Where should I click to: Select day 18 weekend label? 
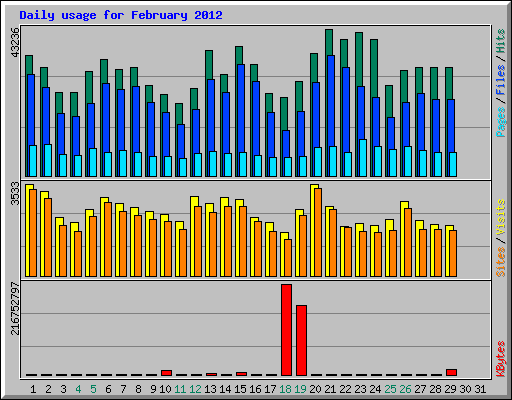(x=285, y=389)
